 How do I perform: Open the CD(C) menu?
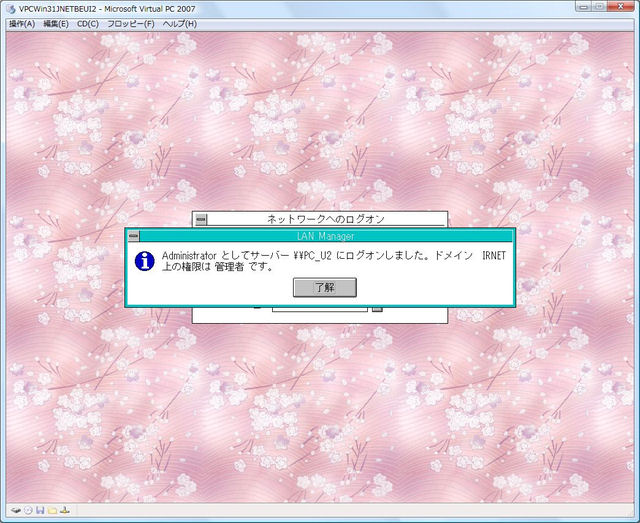coord(88,24)
